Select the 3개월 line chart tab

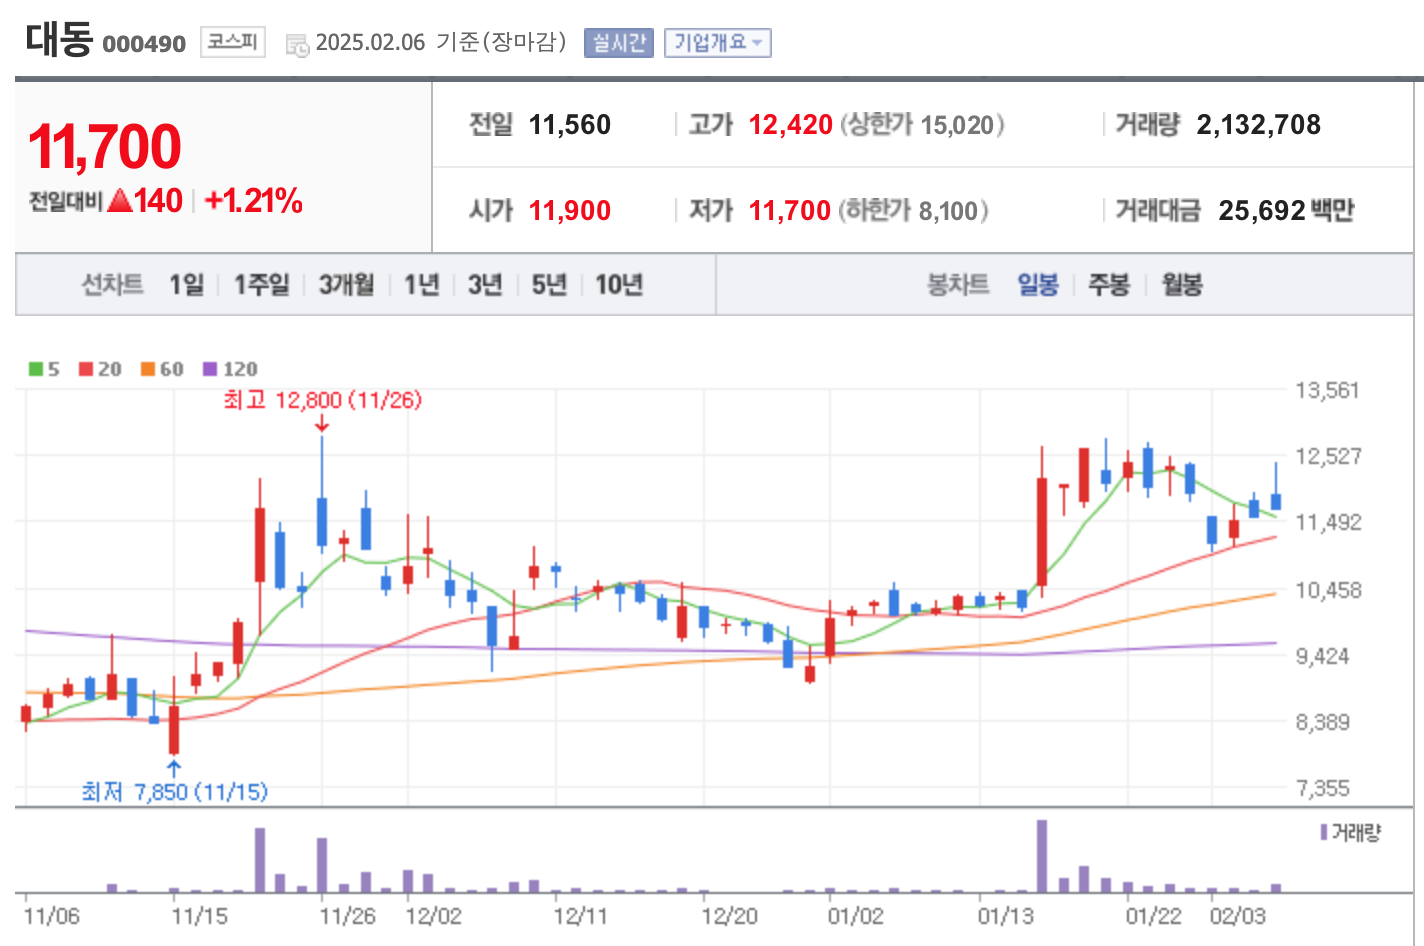pyautogui.click(x=346, y=285)
